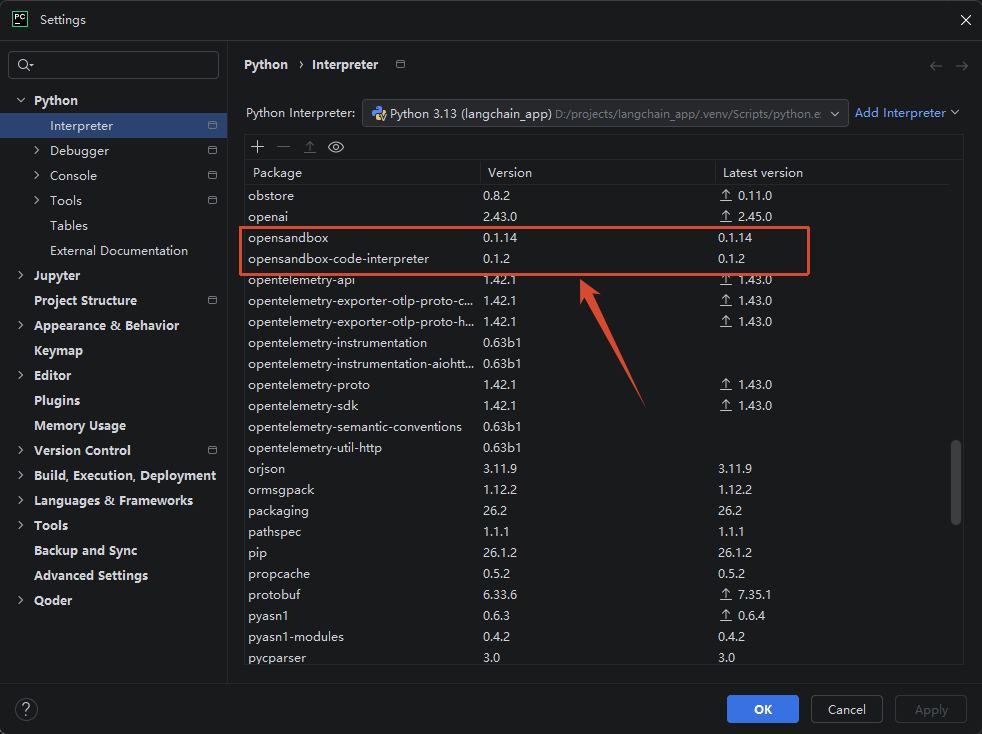
Task: Click the upgrade package arrow icon
Action: (310, 147)
